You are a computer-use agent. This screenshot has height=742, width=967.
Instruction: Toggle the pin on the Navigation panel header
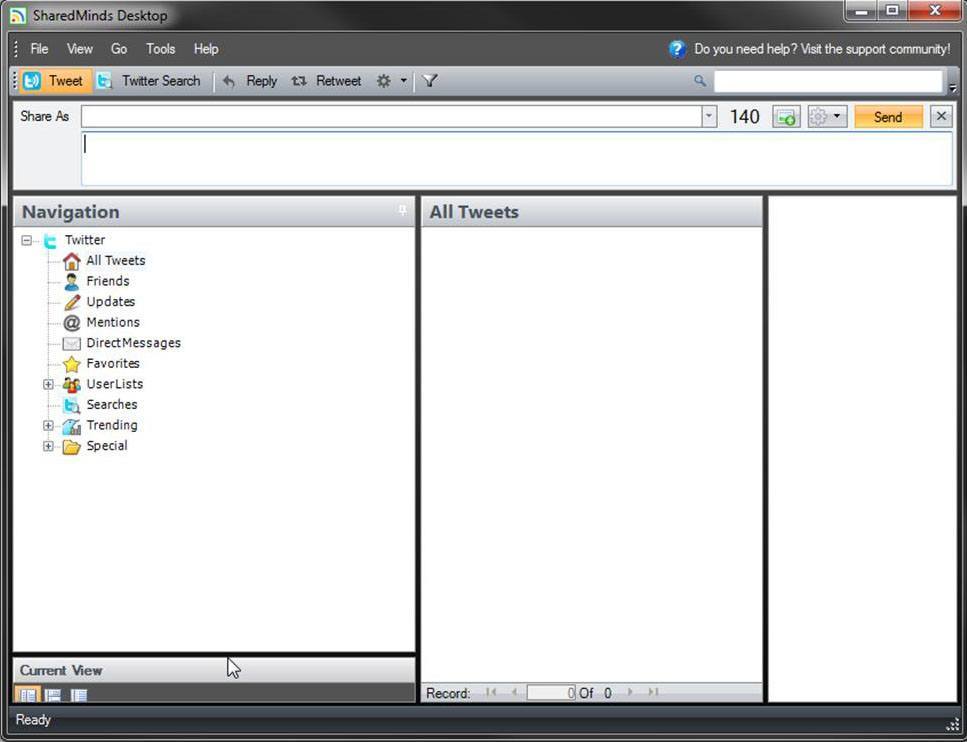pyautogui.click(x=402, y=210)
